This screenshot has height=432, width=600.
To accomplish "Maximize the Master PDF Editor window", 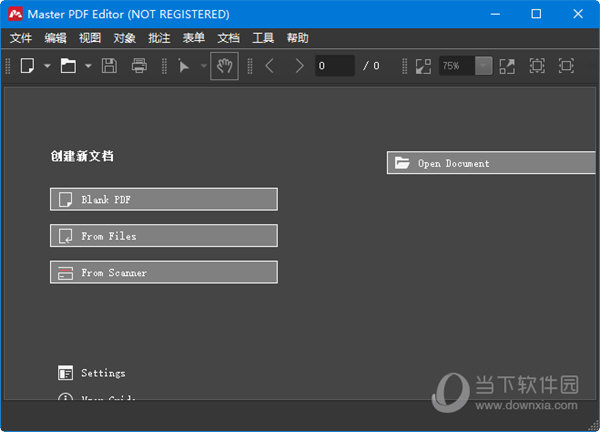I will 536,14.
